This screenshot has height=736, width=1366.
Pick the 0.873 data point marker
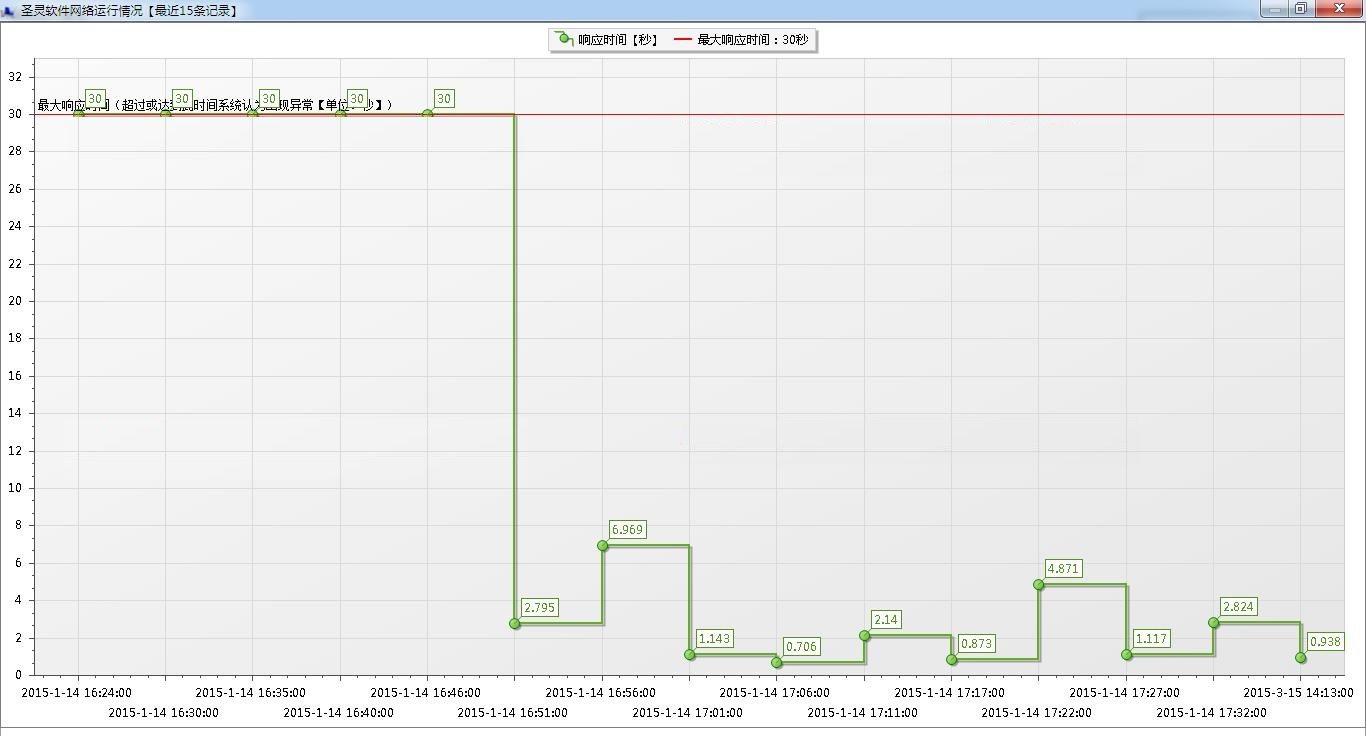tap(952, 660)
